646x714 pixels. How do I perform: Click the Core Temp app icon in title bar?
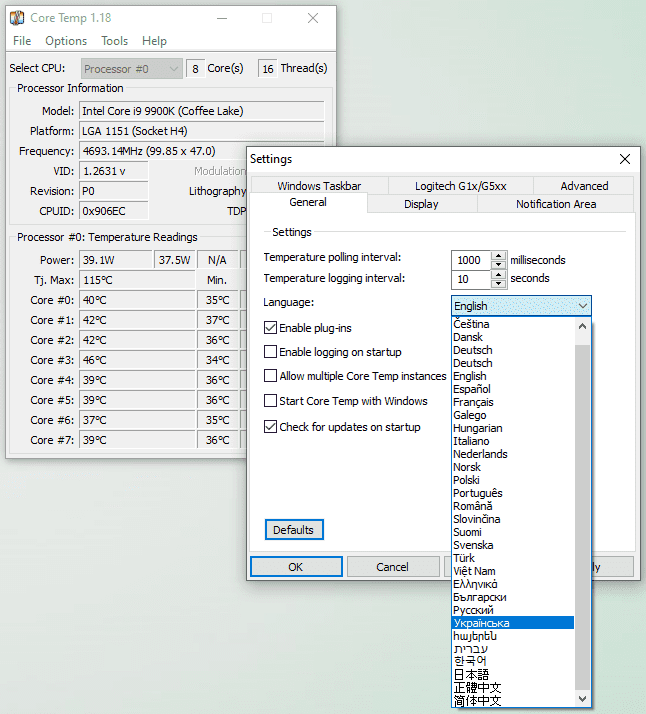17,18
